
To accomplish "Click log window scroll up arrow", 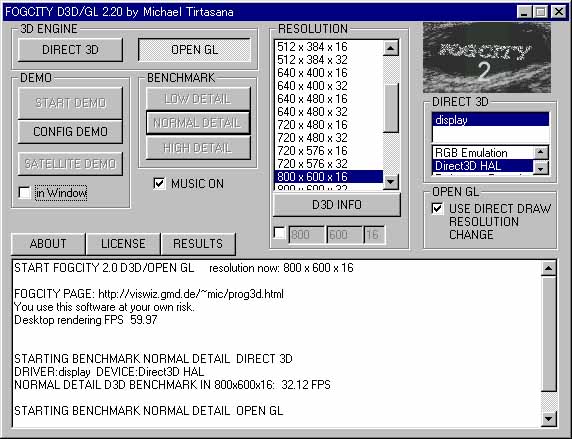I will pyautogui.click(x=549, y=269).
